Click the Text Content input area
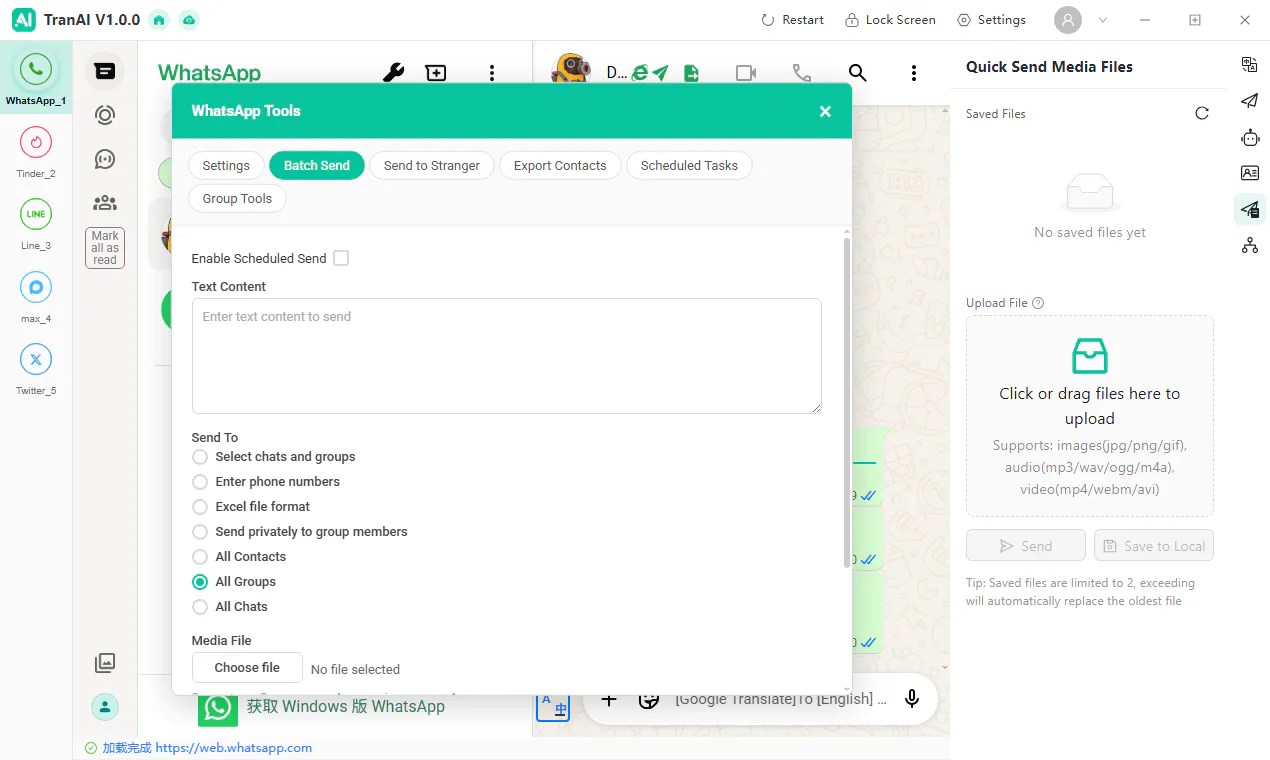This screenshot has height=760, width=1270. pyautogui.click(x=507, y=356)
